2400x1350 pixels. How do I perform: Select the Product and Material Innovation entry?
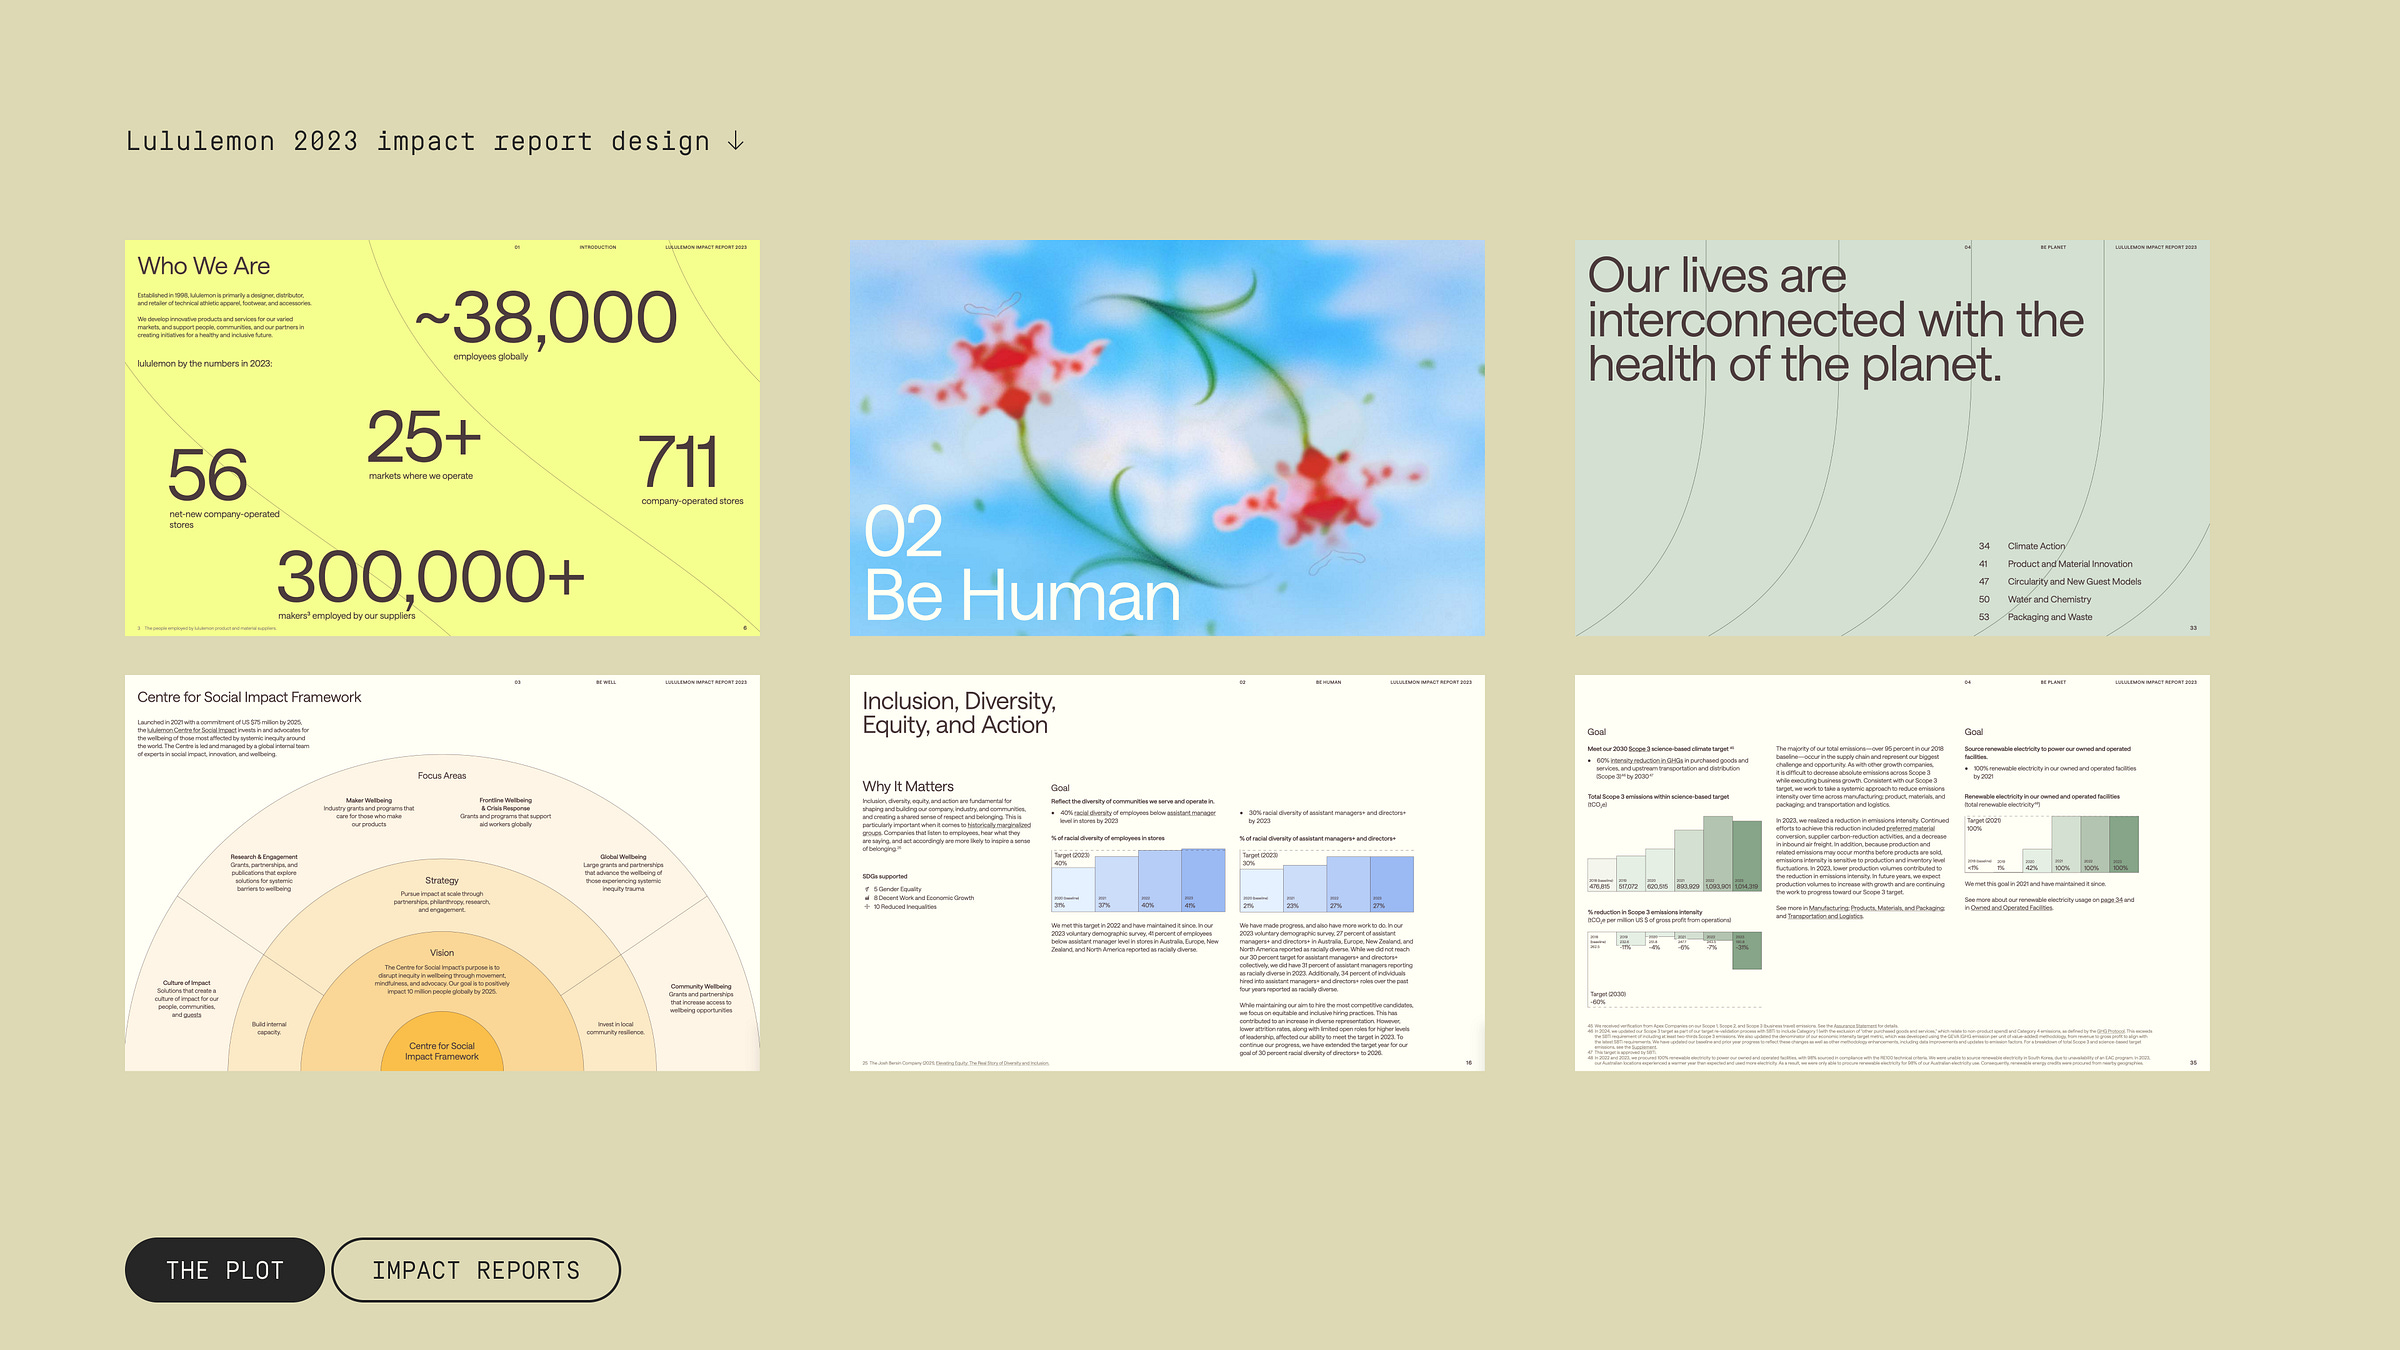click(x=2069, y=564)
